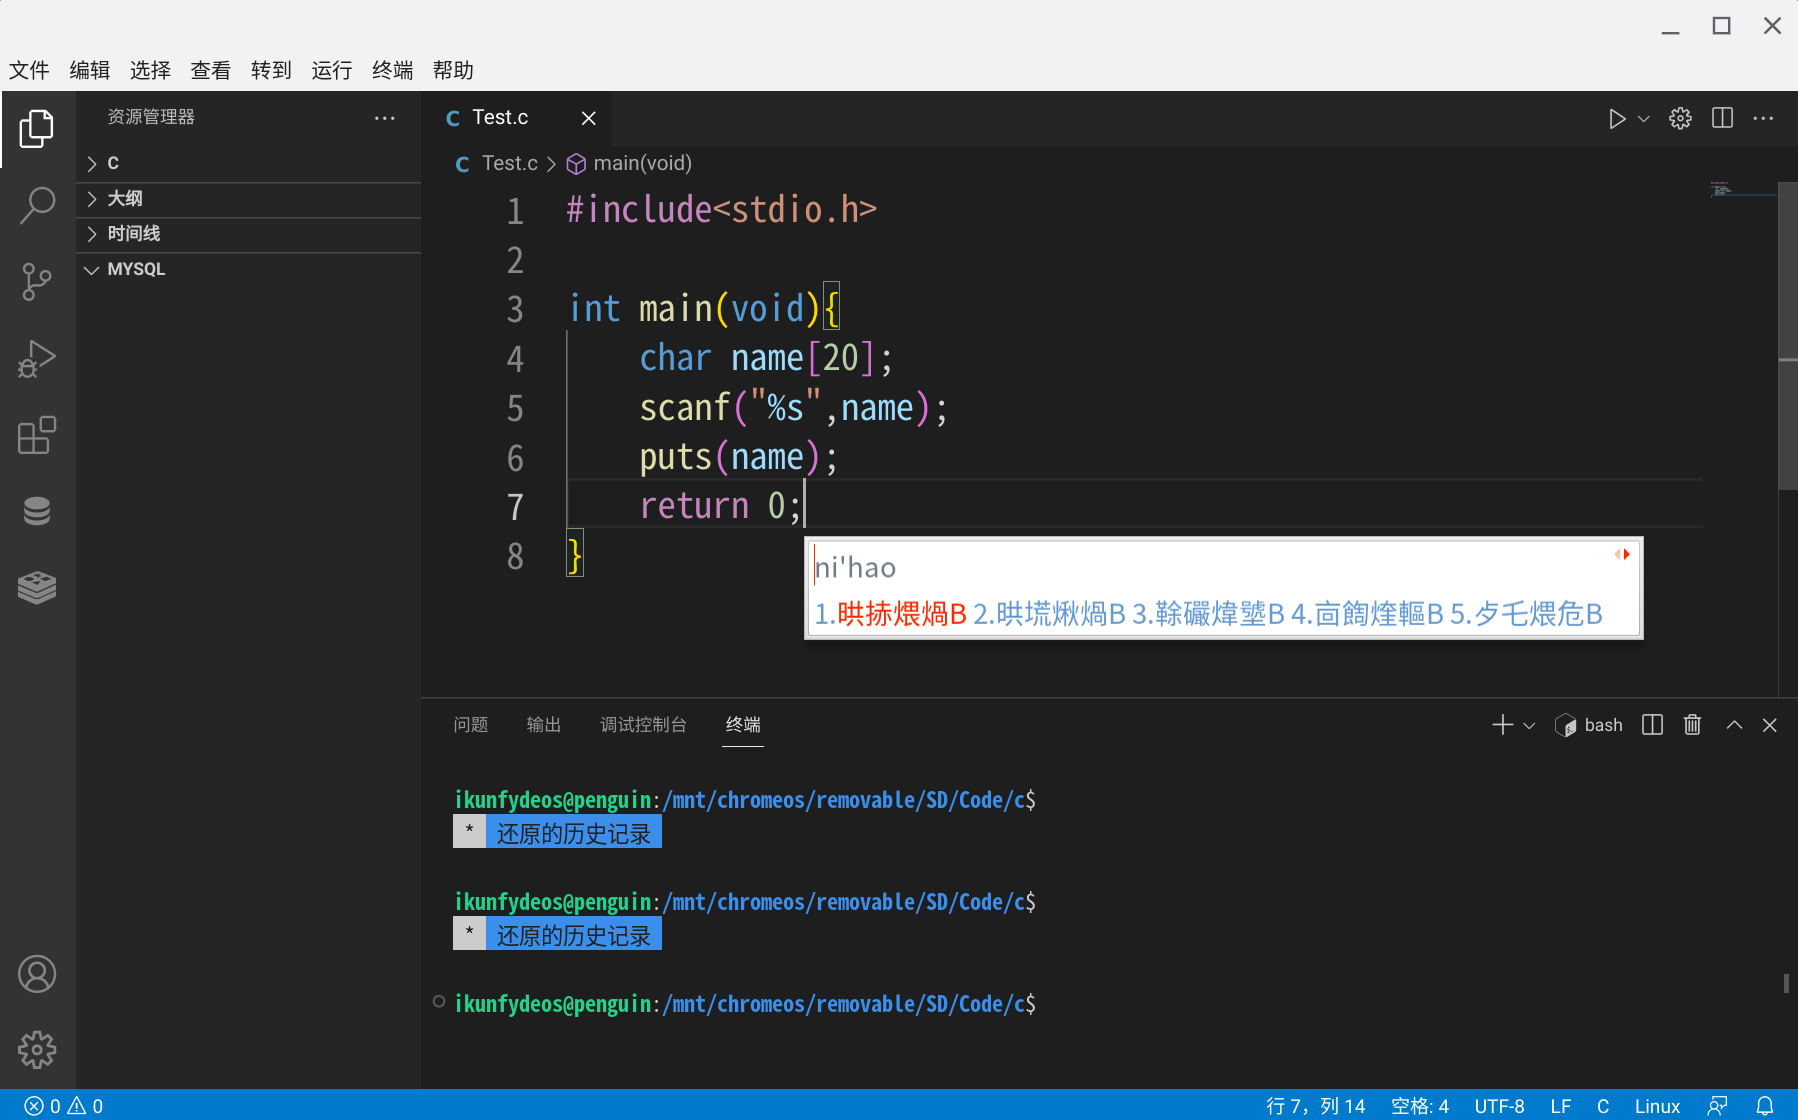
Task: Open the Run and Debug view
Action: [x=37, y=359]
